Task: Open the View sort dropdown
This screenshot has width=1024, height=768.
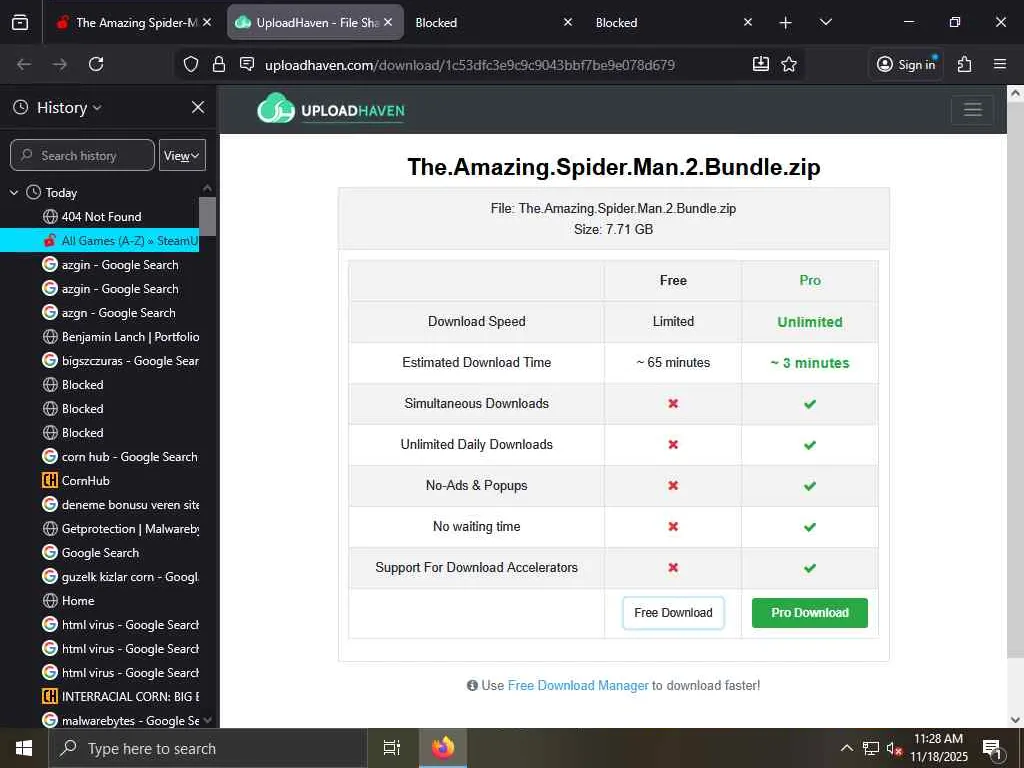Action: click(x=182, y=155)
